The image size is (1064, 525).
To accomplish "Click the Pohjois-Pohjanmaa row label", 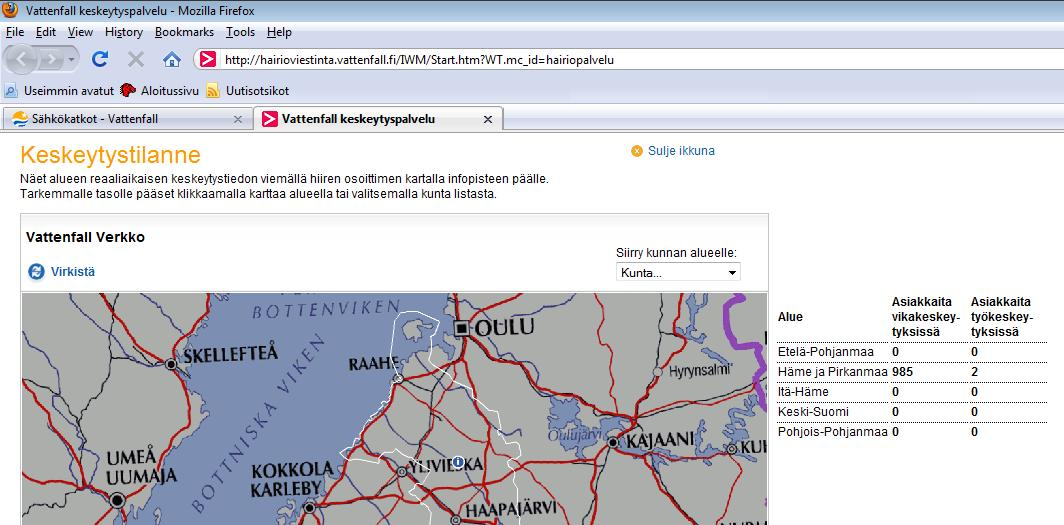I will (833, 431).
